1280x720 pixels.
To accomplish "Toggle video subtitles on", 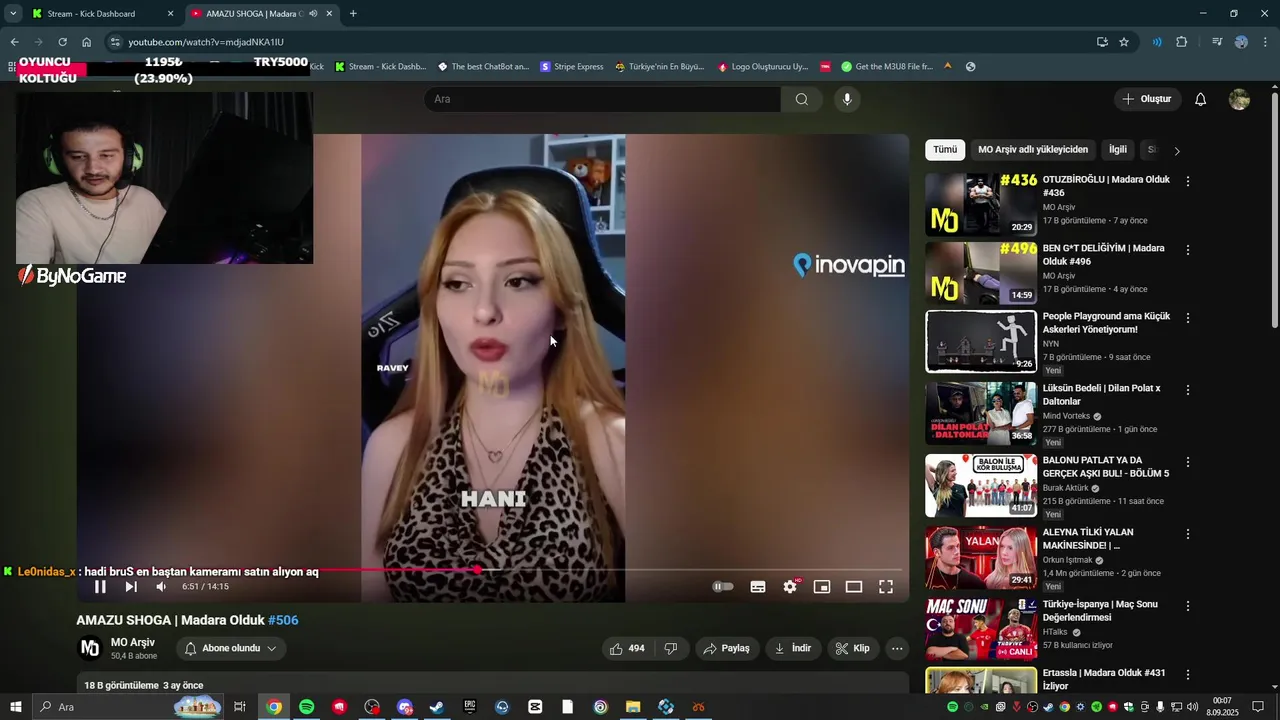I will [x=758, y=587].
